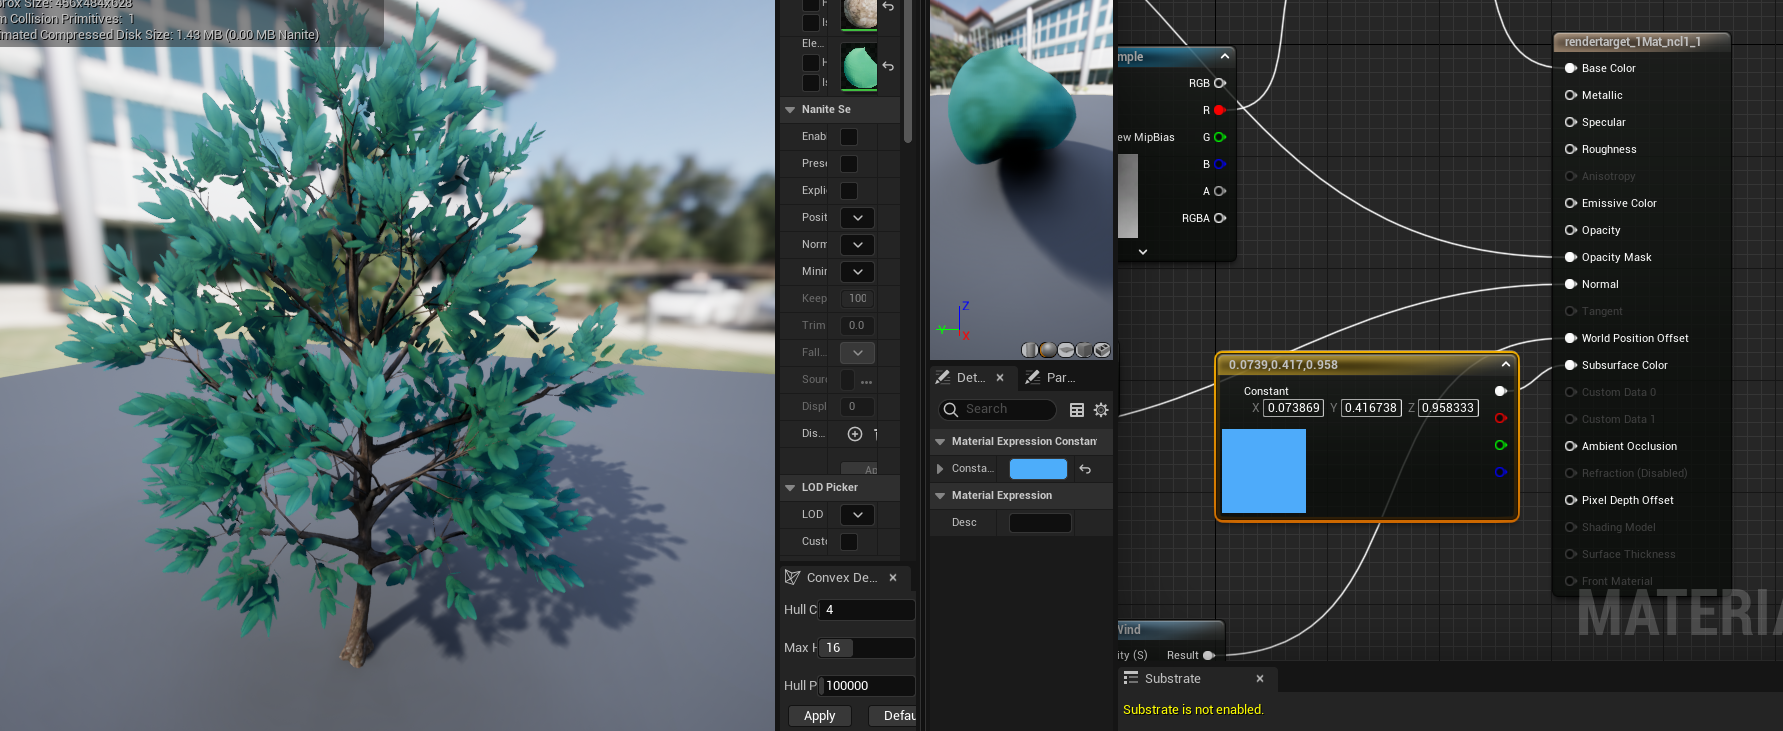The height and width of the screenshot is (731, 1783).
Task: Enable Nanite support checkbox
Action: (849, 137)
